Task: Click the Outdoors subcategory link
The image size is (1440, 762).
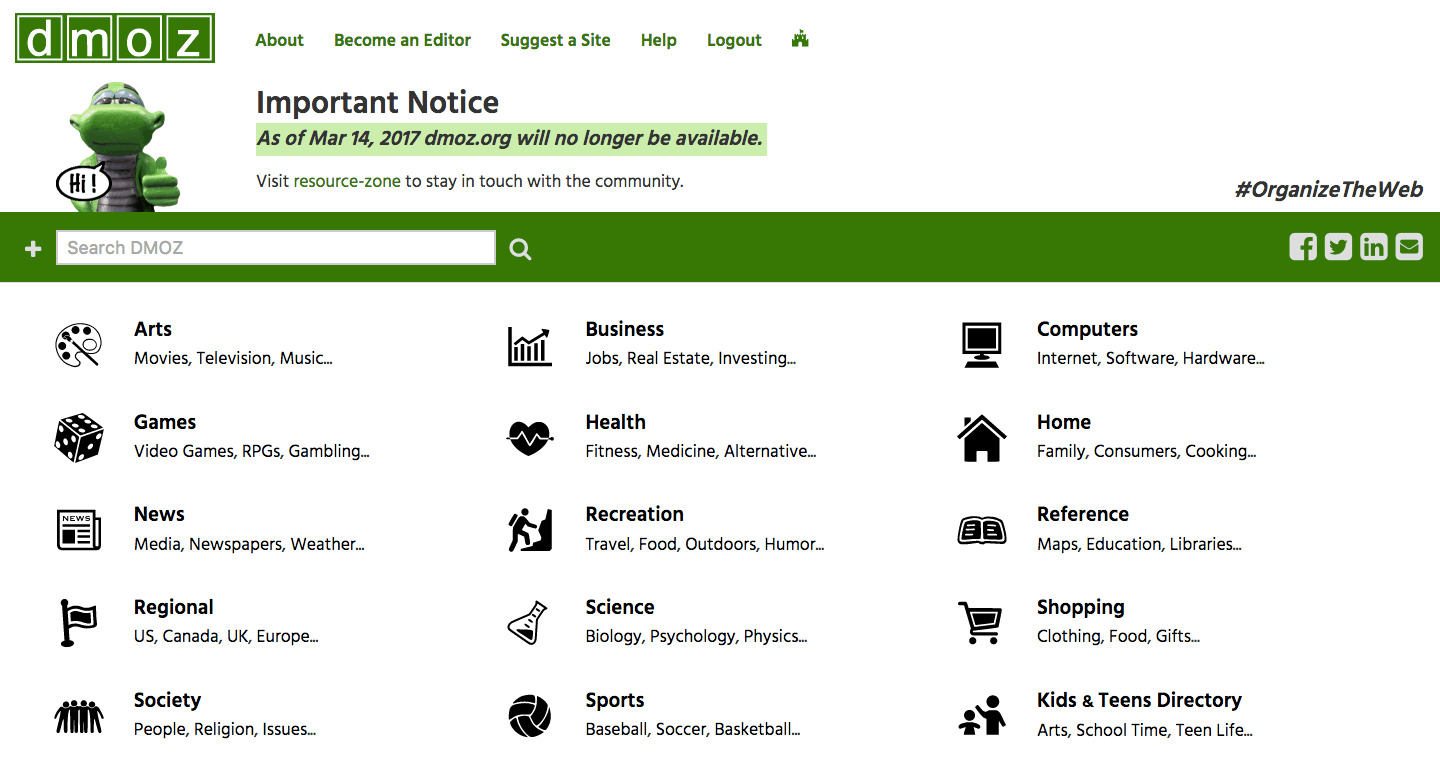Action: pos(720,544)
